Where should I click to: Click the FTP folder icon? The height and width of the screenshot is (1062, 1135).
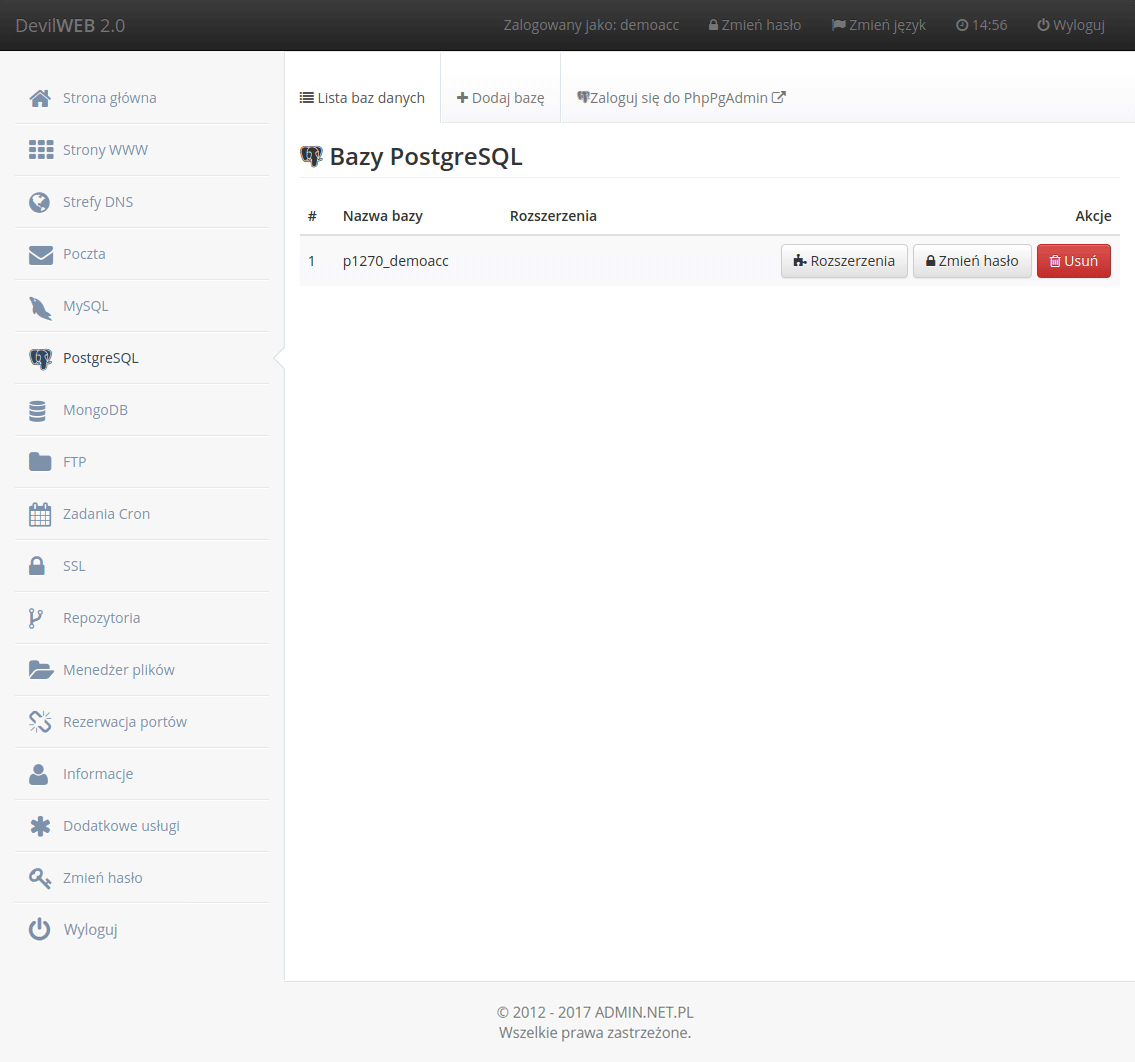pyautogui.click(x=40, y=461)
